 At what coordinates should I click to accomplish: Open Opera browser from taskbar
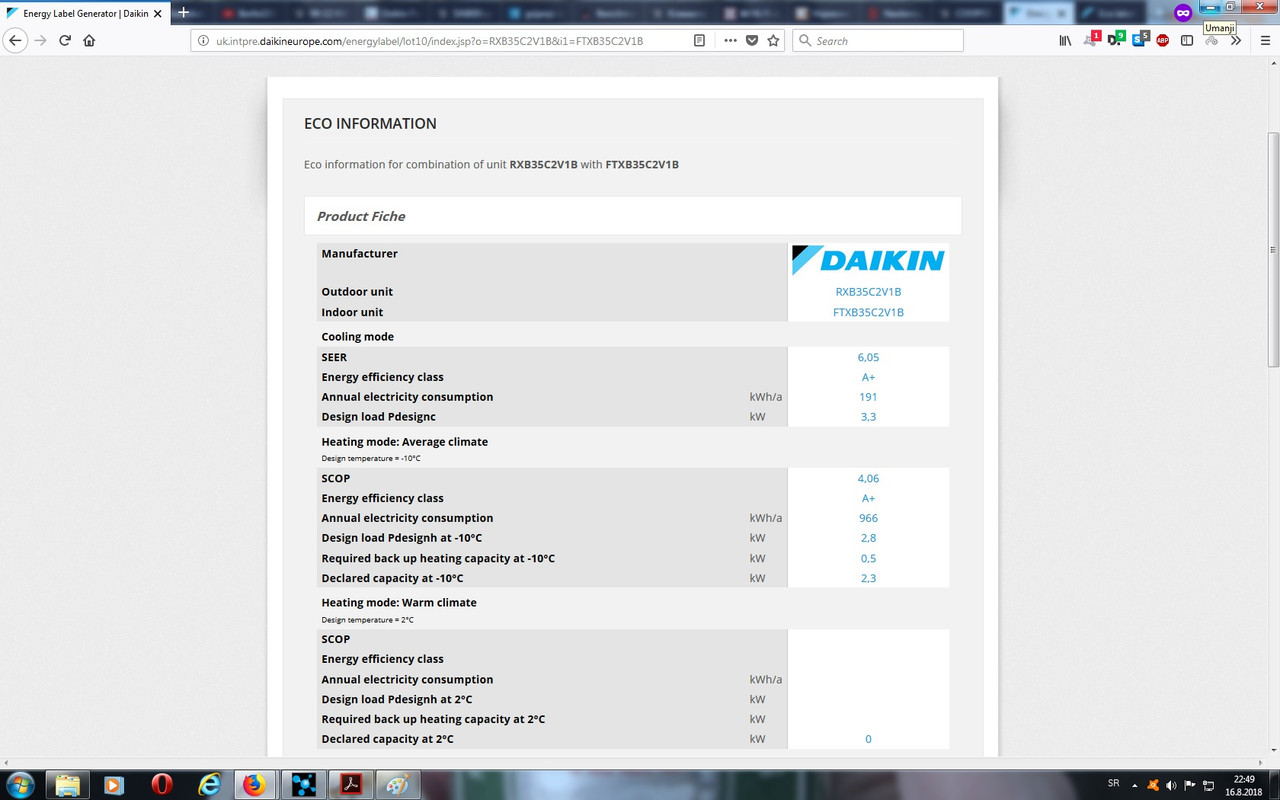[x=161, y=785]
